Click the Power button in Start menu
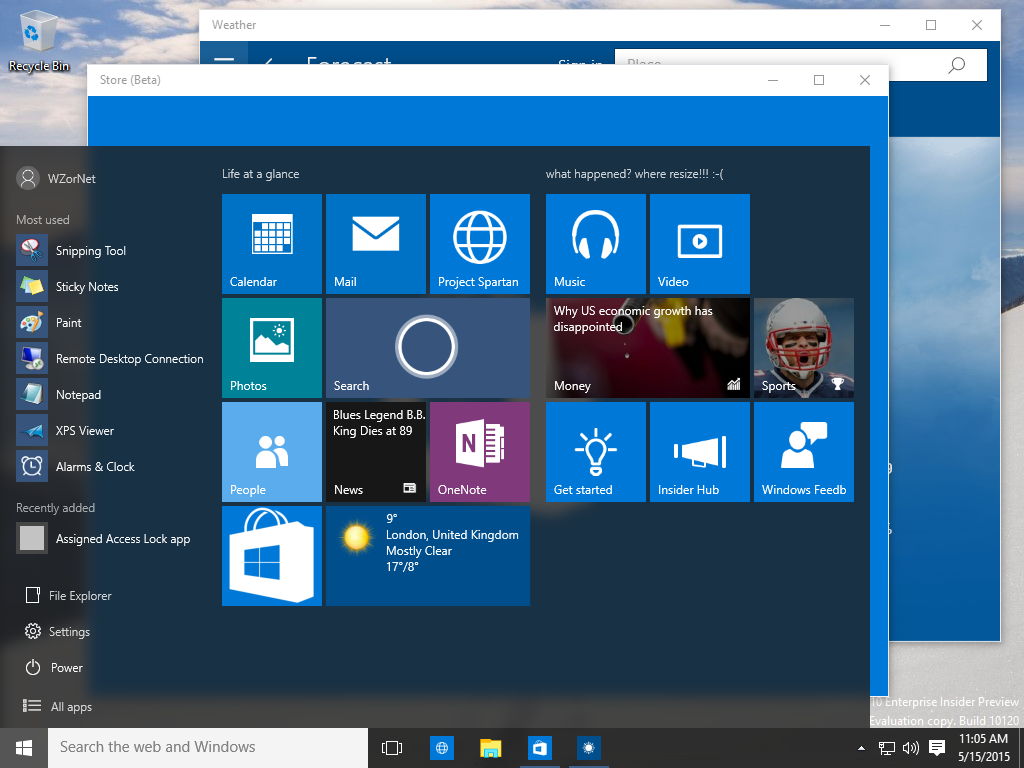 54,667
